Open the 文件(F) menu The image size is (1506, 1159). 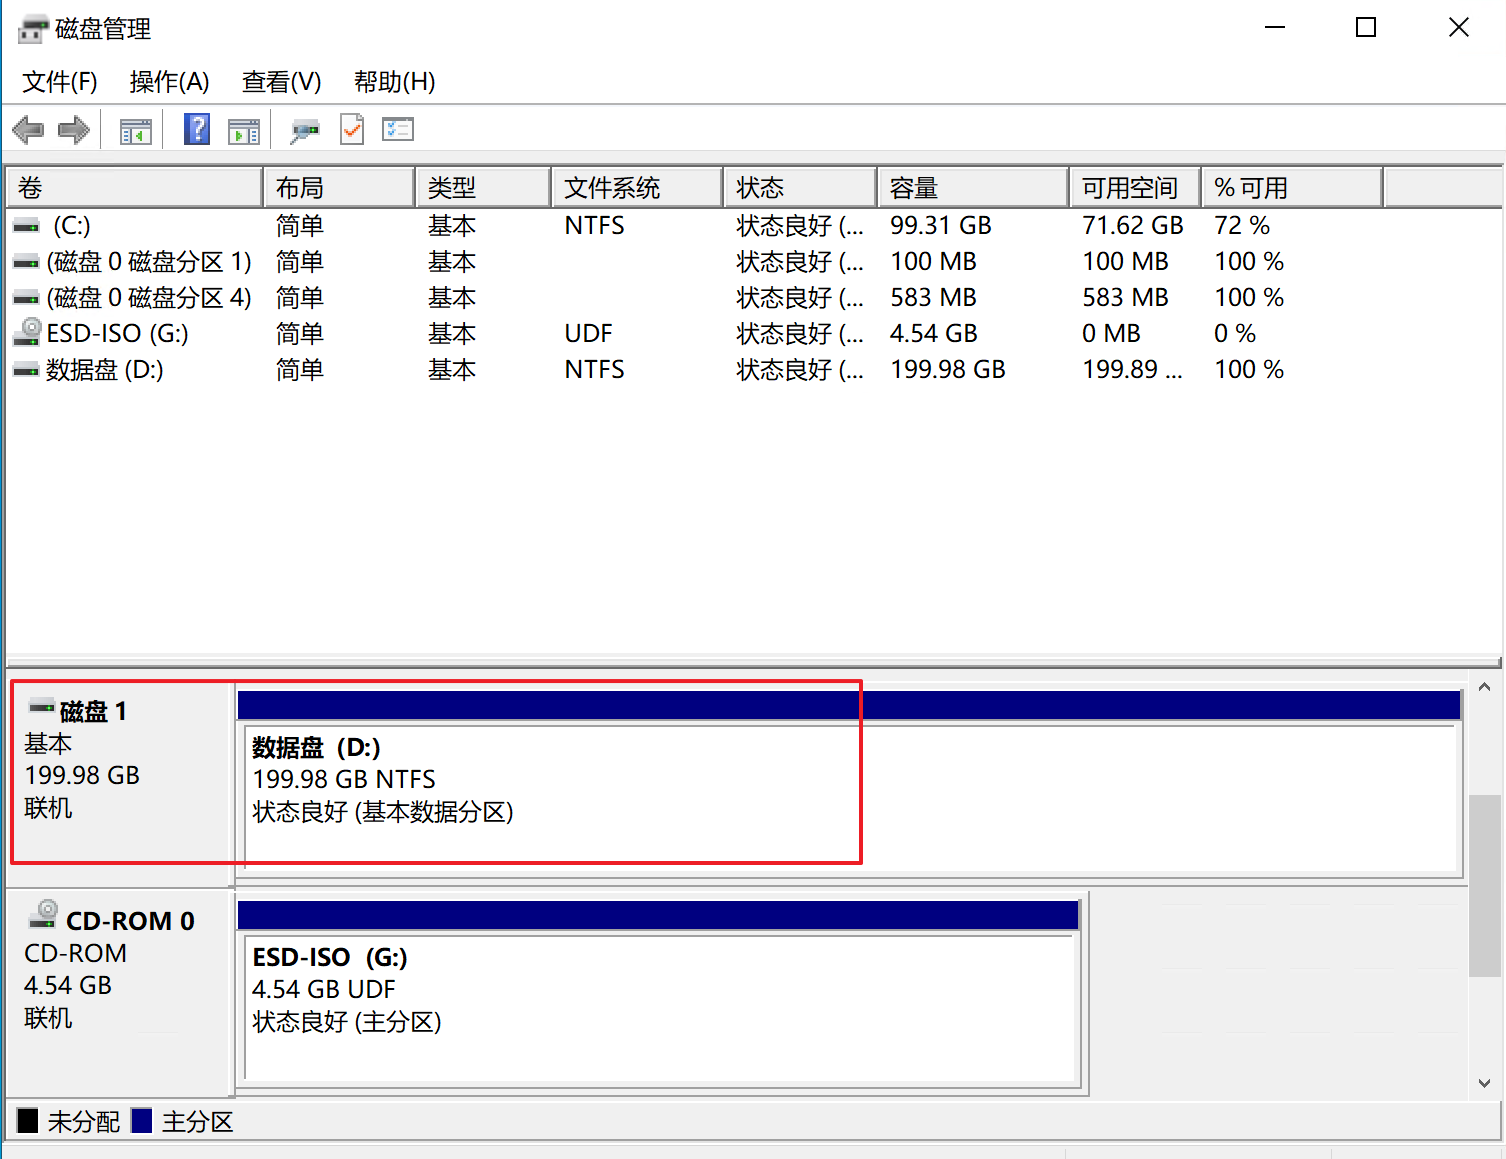[x=60, y=82]
